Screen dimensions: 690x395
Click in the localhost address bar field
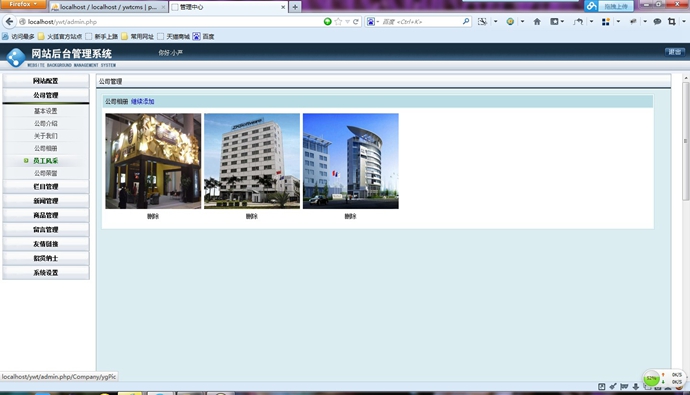(172, 22)
